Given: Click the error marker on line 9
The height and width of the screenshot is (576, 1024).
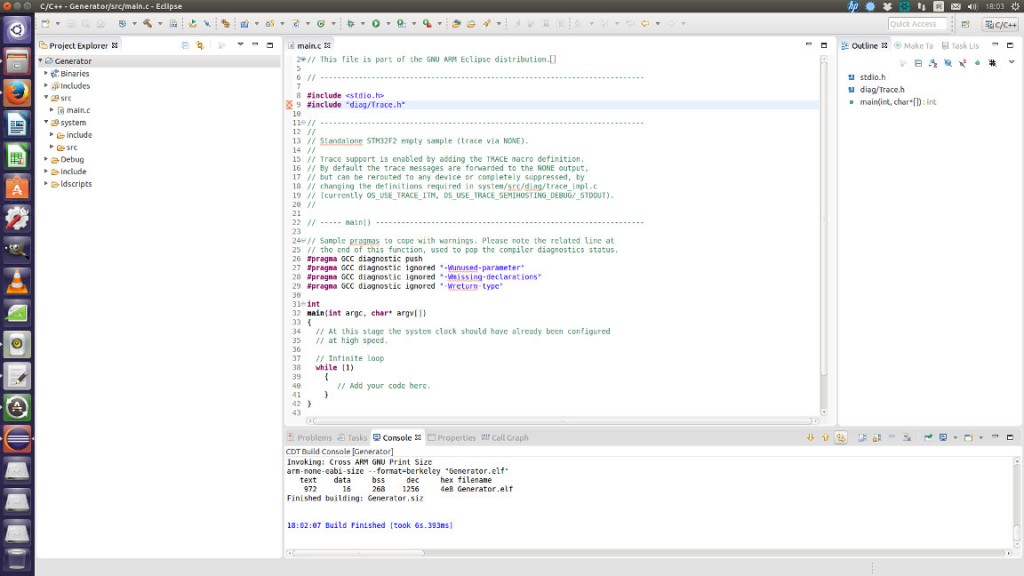Looking at the screenshot, I should tap(289, 104).
